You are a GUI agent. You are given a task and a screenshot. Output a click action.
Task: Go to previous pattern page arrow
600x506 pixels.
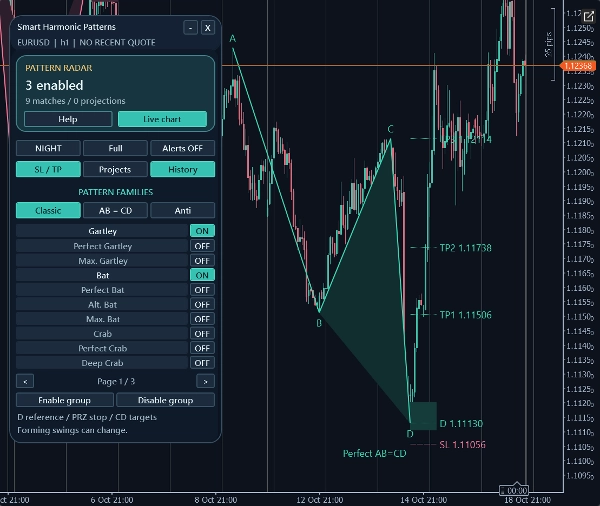pyautogui.click(x=25, y=381)
